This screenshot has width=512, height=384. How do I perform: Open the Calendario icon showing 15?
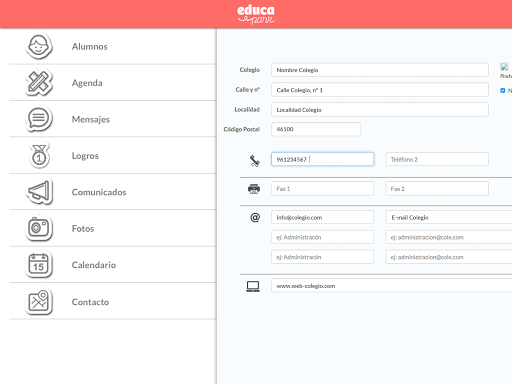click(x=39, y=265)
